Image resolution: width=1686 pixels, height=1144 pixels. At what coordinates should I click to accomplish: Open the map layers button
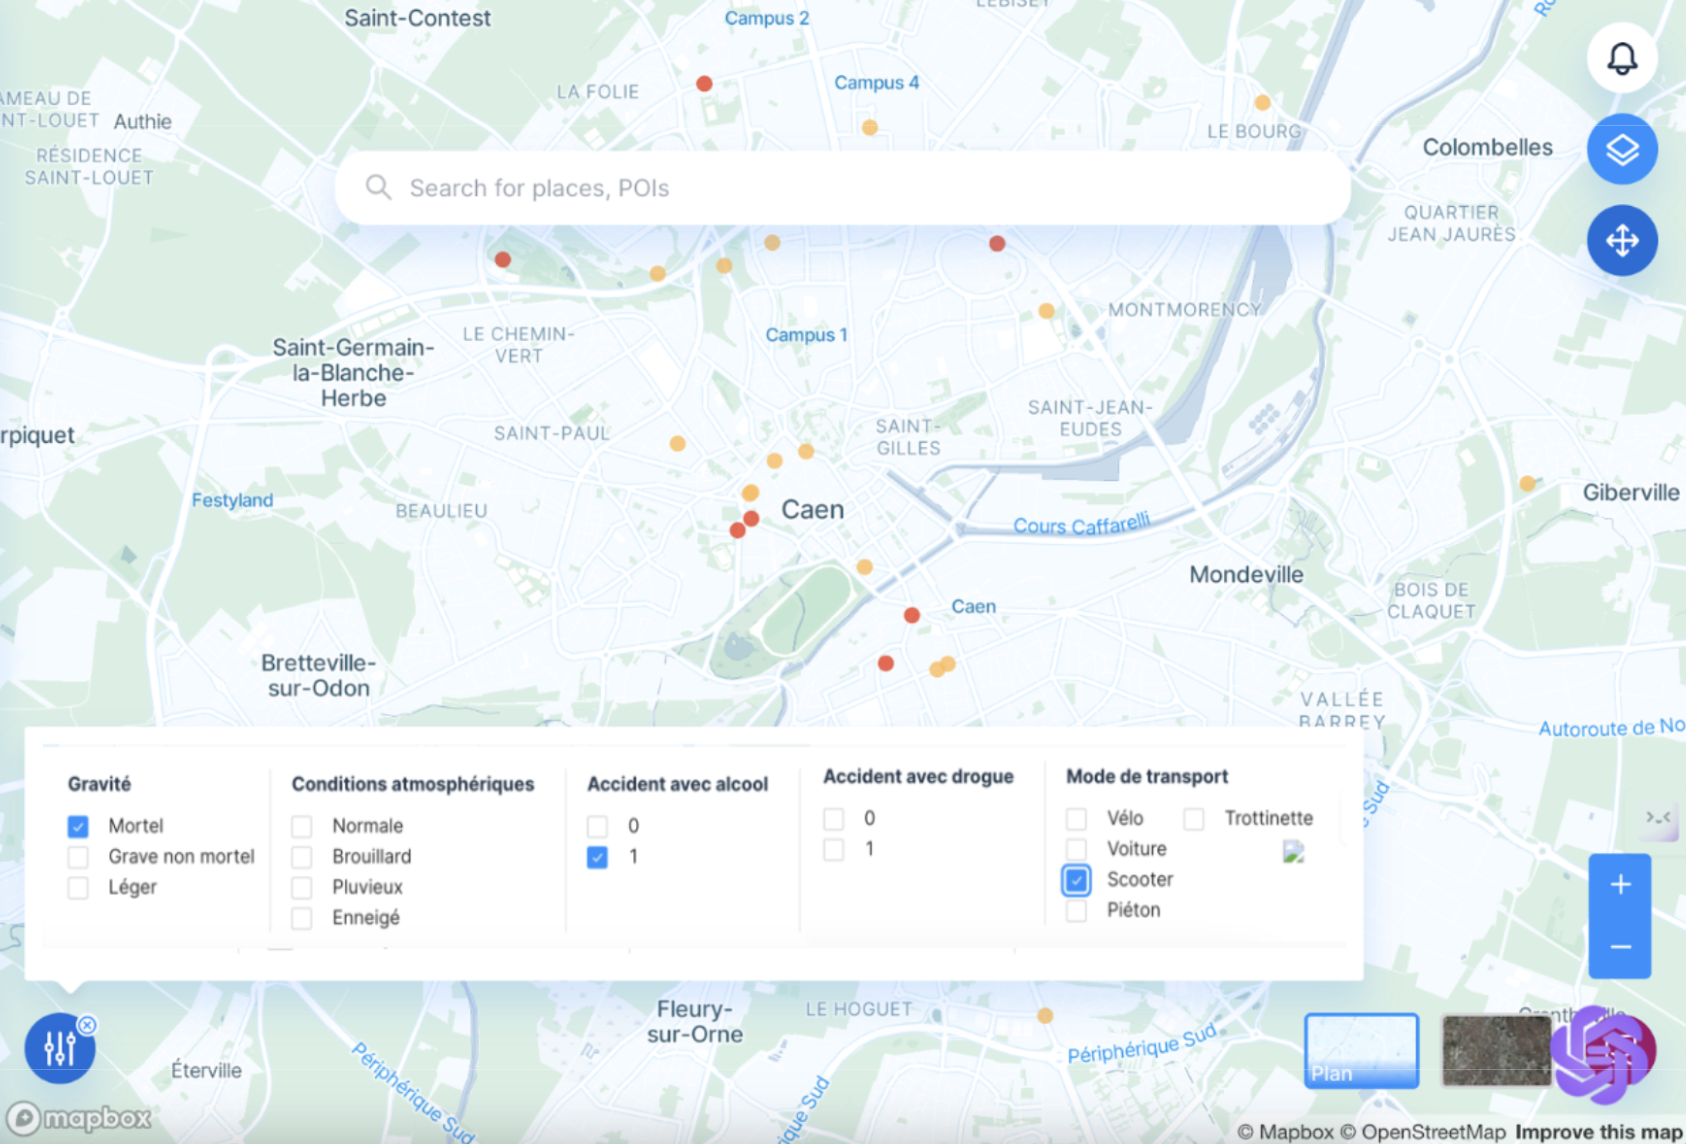click(1621, 150)
